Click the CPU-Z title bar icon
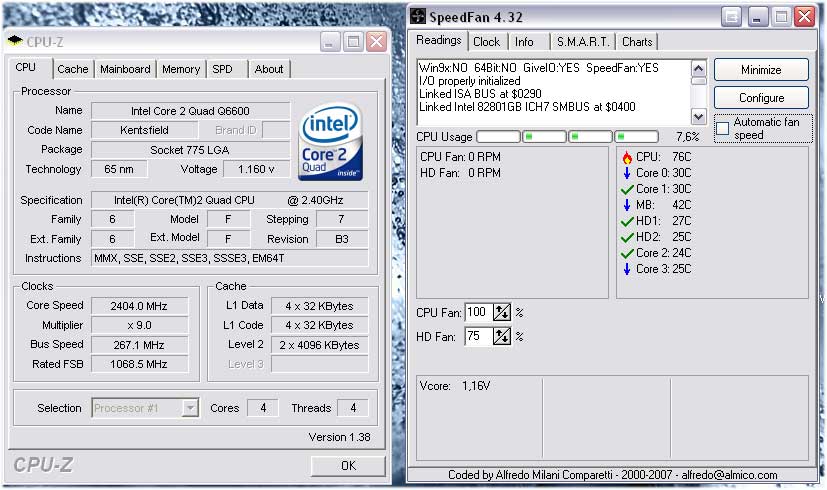 15,41
